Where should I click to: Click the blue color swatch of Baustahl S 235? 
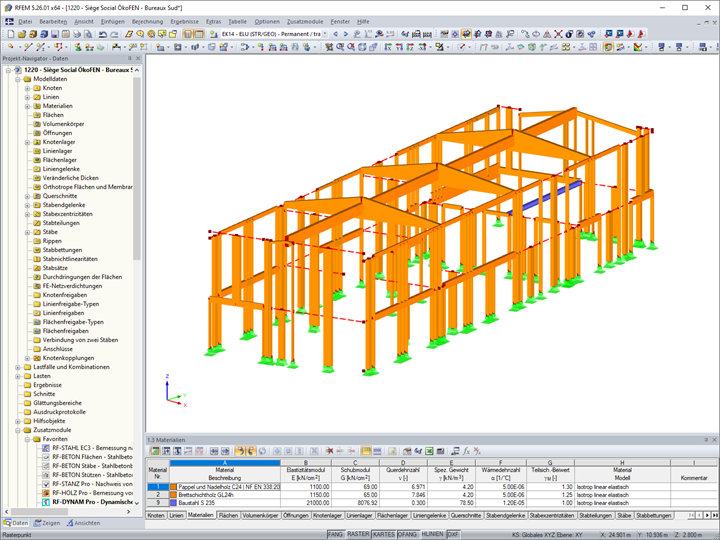pos(174,503)
